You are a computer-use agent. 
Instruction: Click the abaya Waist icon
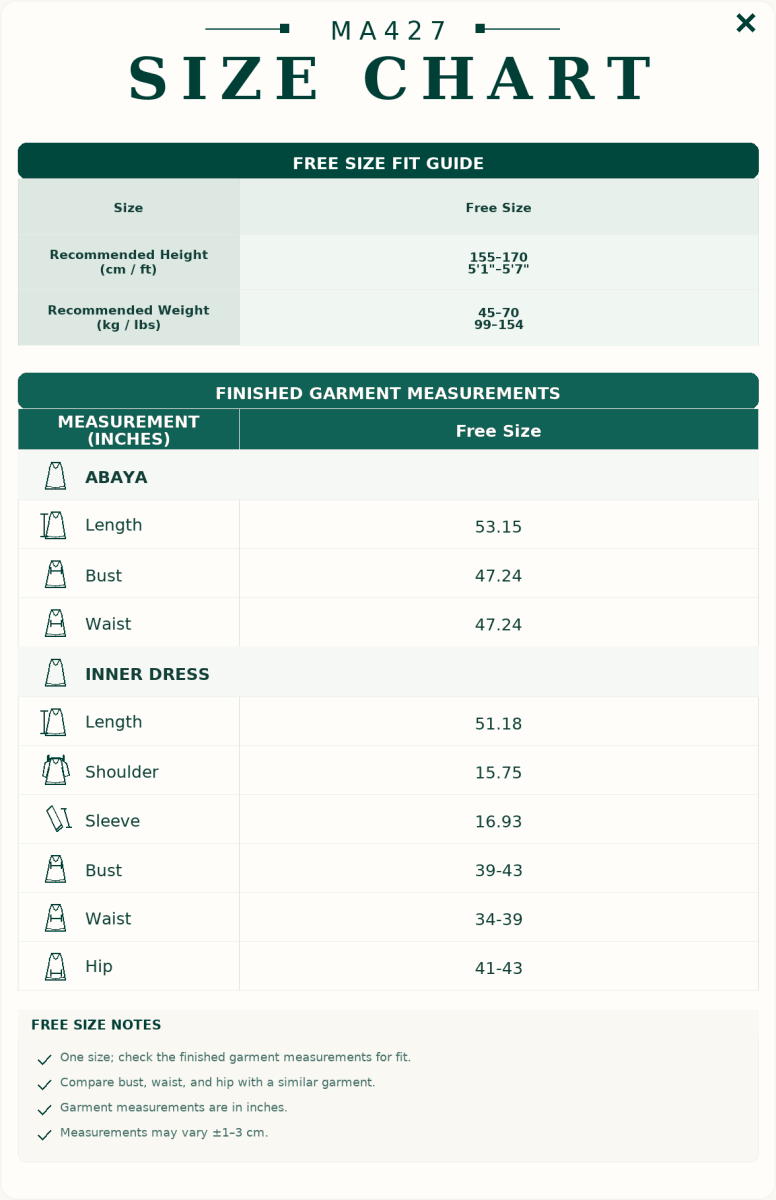(x=55, y=624)
